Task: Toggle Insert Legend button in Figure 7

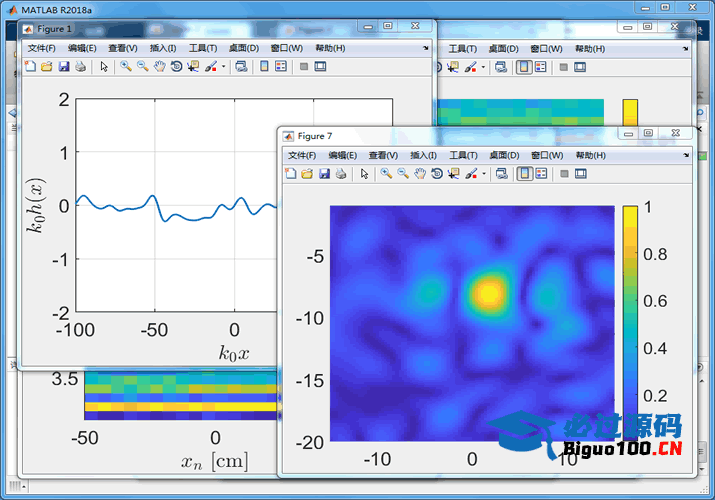Action: [541, 174]
